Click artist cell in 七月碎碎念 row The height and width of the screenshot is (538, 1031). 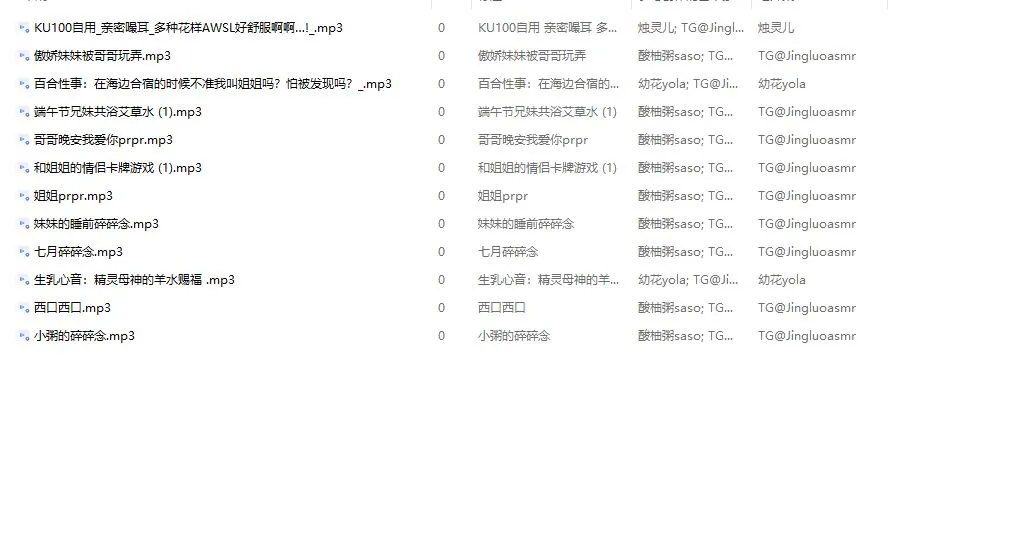coord(684,251)
